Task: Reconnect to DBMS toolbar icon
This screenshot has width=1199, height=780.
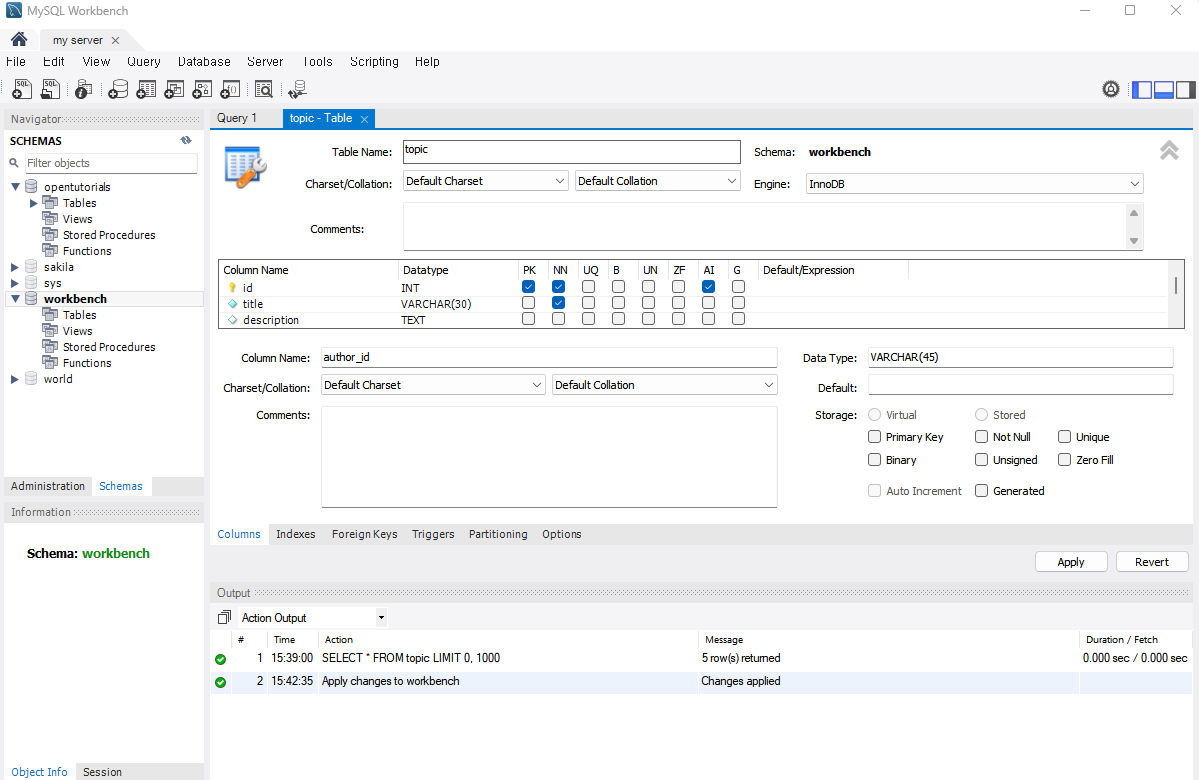Action: pos(297,89)
